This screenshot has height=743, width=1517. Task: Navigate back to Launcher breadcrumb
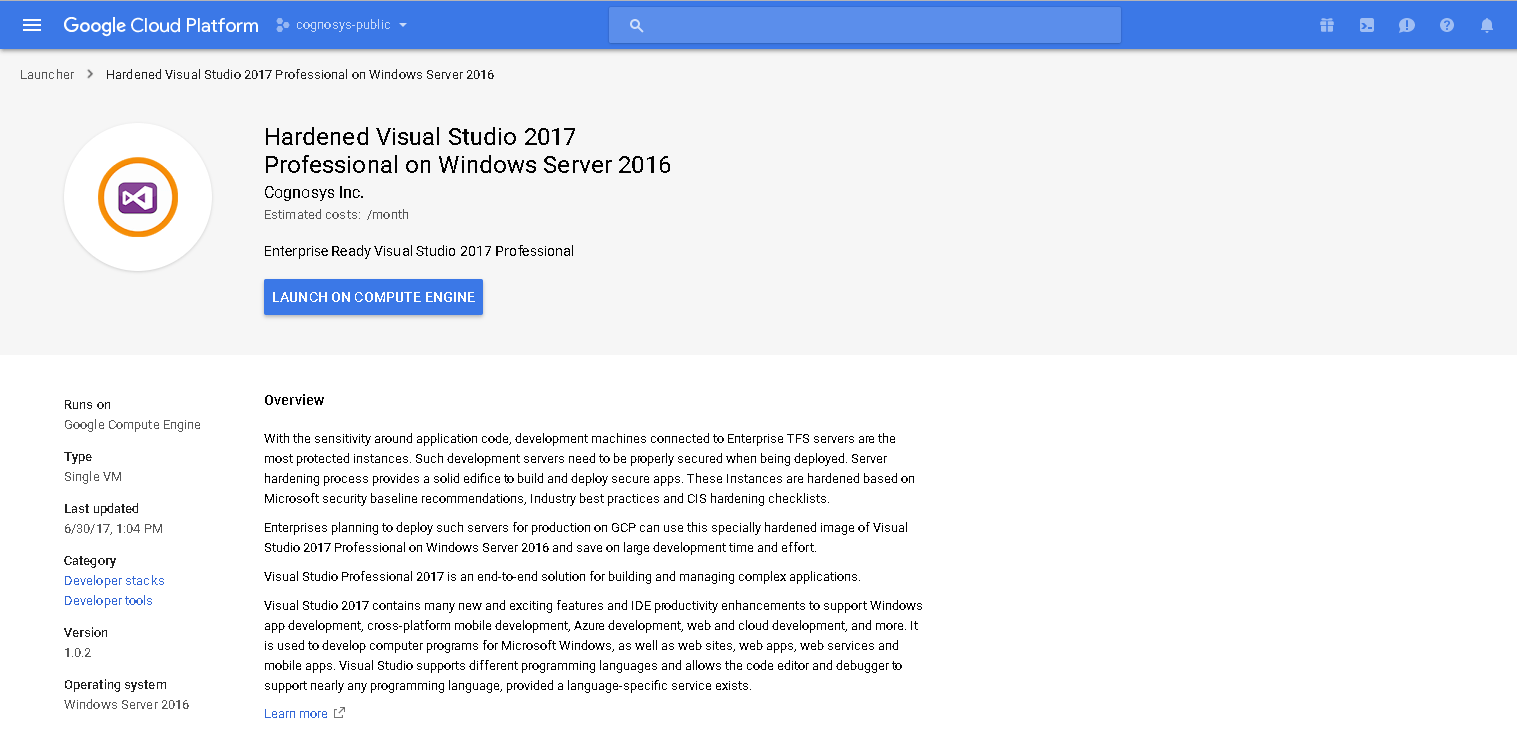pyautogui.click(x=47, y=74)
